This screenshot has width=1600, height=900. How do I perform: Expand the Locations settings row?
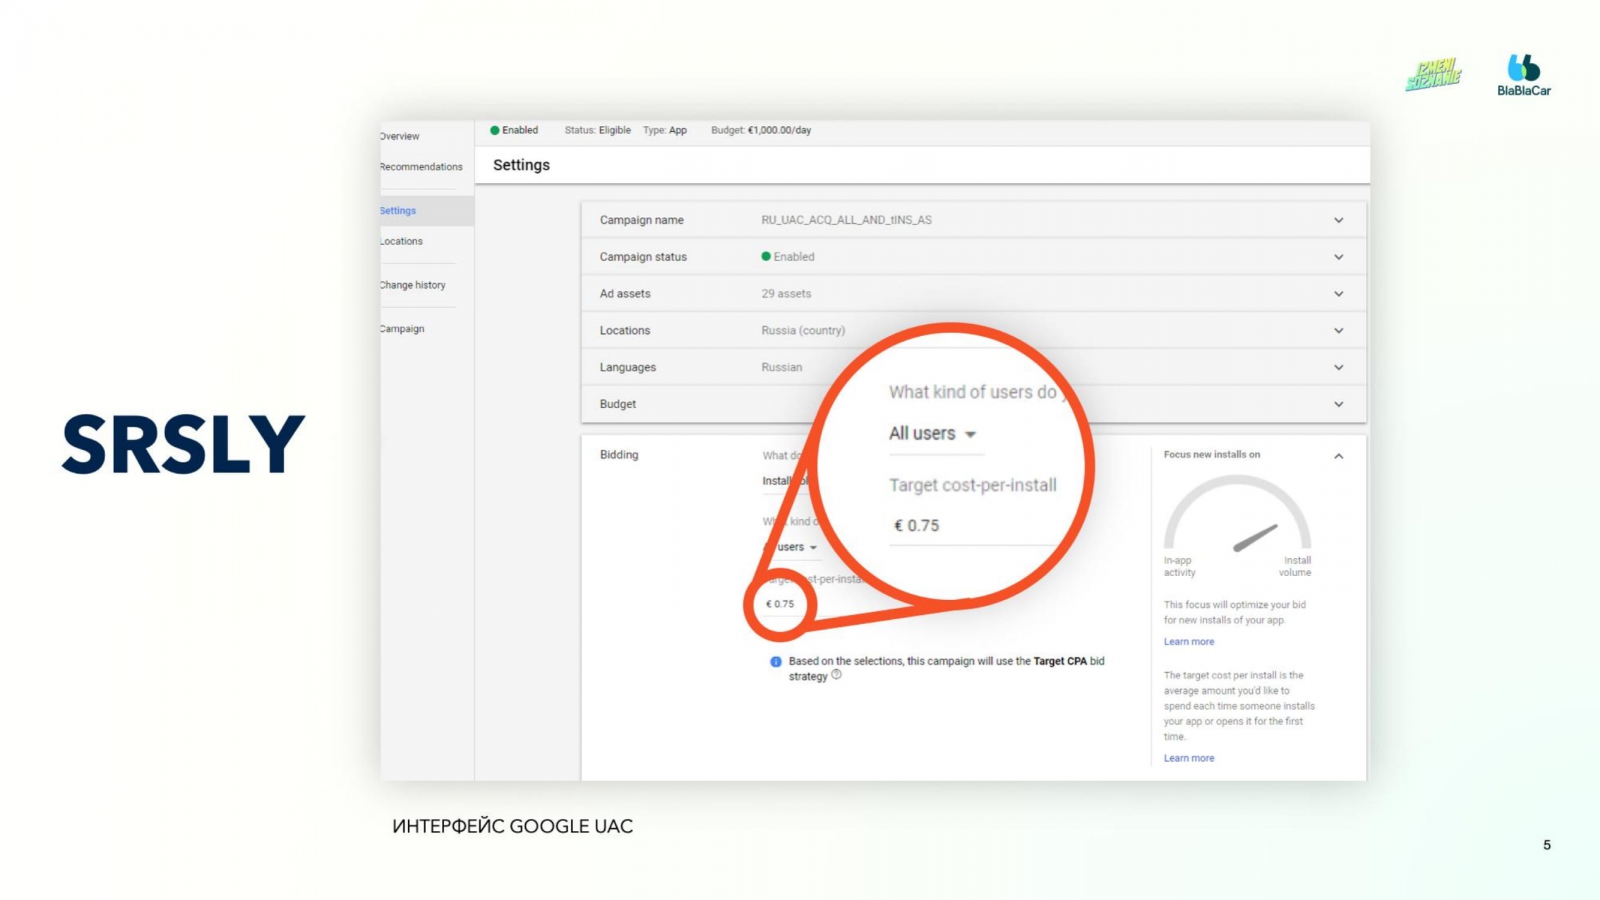tap(1338, 331)
